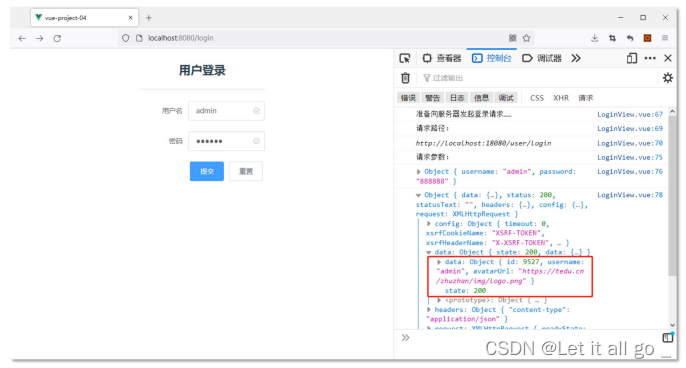Screen dimensions: 686x368
Task: Bookmark this page with the star icon
Action: click(x=526, y=38)
